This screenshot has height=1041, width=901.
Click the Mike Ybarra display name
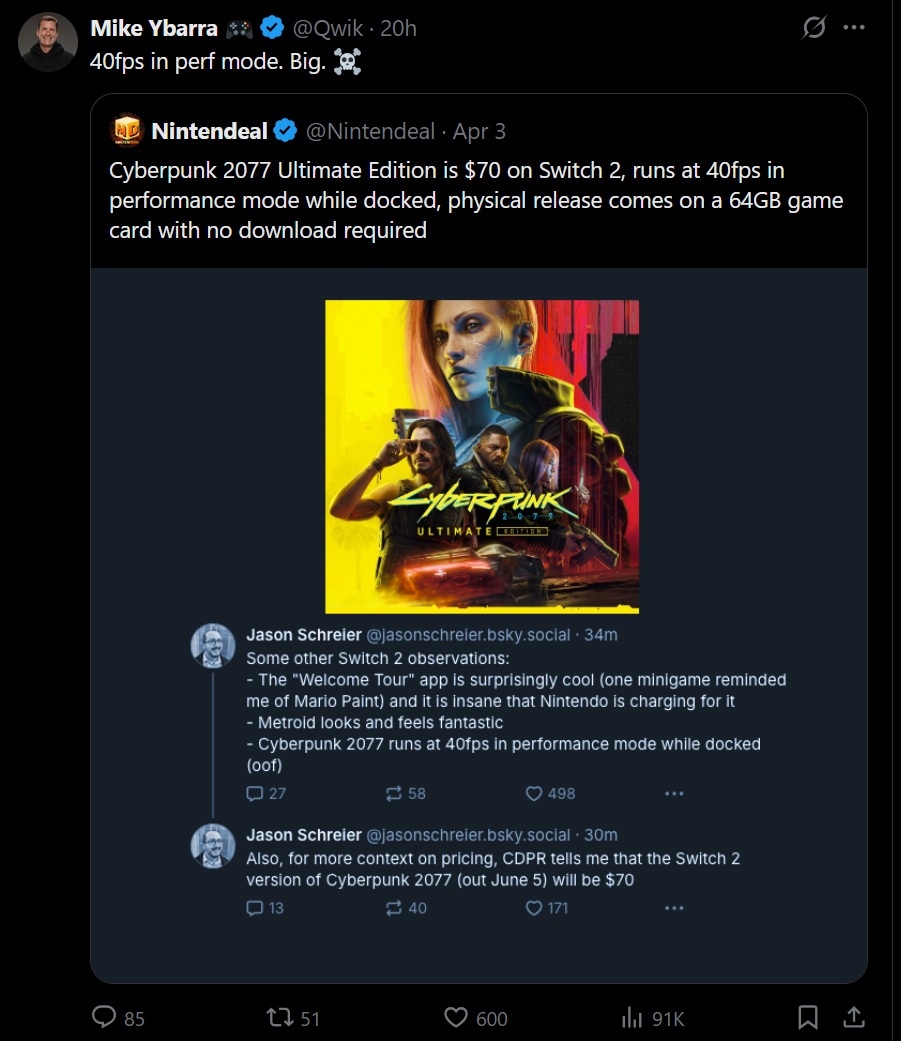[x=154, y=28]
